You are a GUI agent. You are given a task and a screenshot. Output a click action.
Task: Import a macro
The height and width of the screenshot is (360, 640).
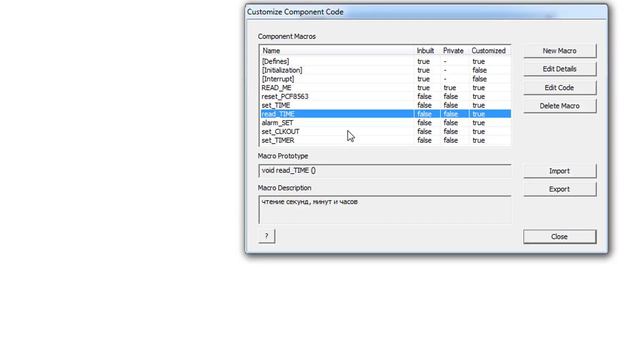(560, 171)
